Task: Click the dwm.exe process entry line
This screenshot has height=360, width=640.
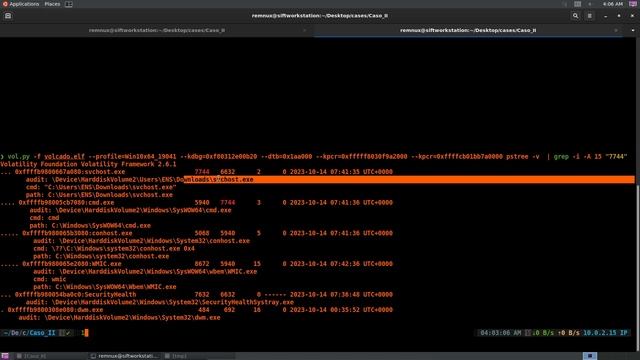Action: pyautogui.click(x=196, y=310)
